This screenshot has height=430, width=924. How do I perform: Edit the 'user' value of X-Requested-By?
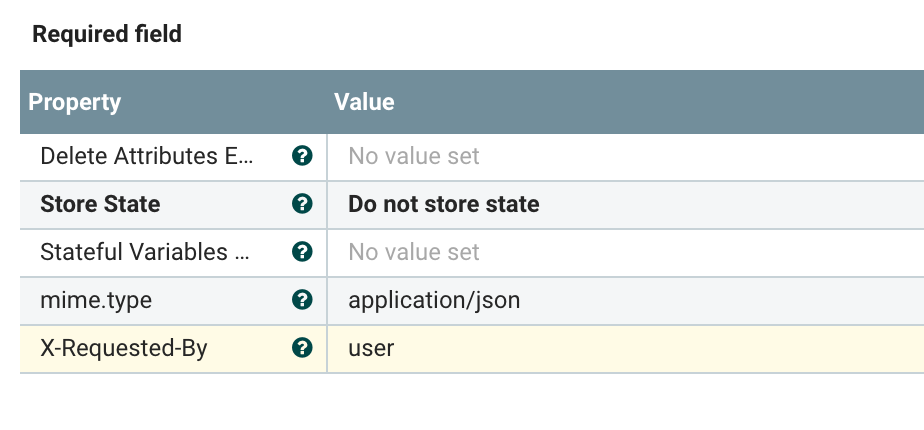coord(371,348)
